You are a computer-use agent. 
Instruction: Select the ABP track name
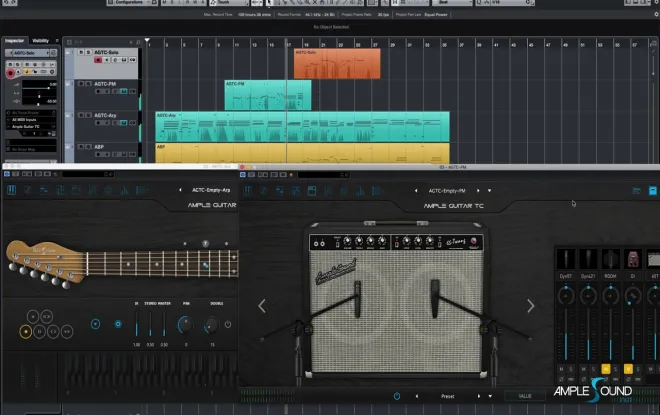tap(99, 147)
